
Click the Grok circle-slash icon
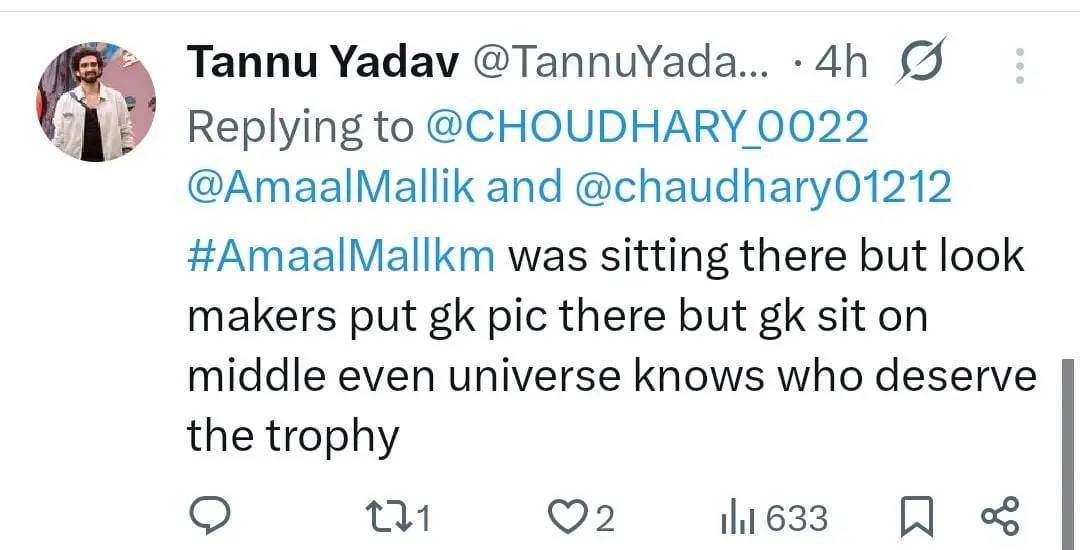(x=921, y=64)
